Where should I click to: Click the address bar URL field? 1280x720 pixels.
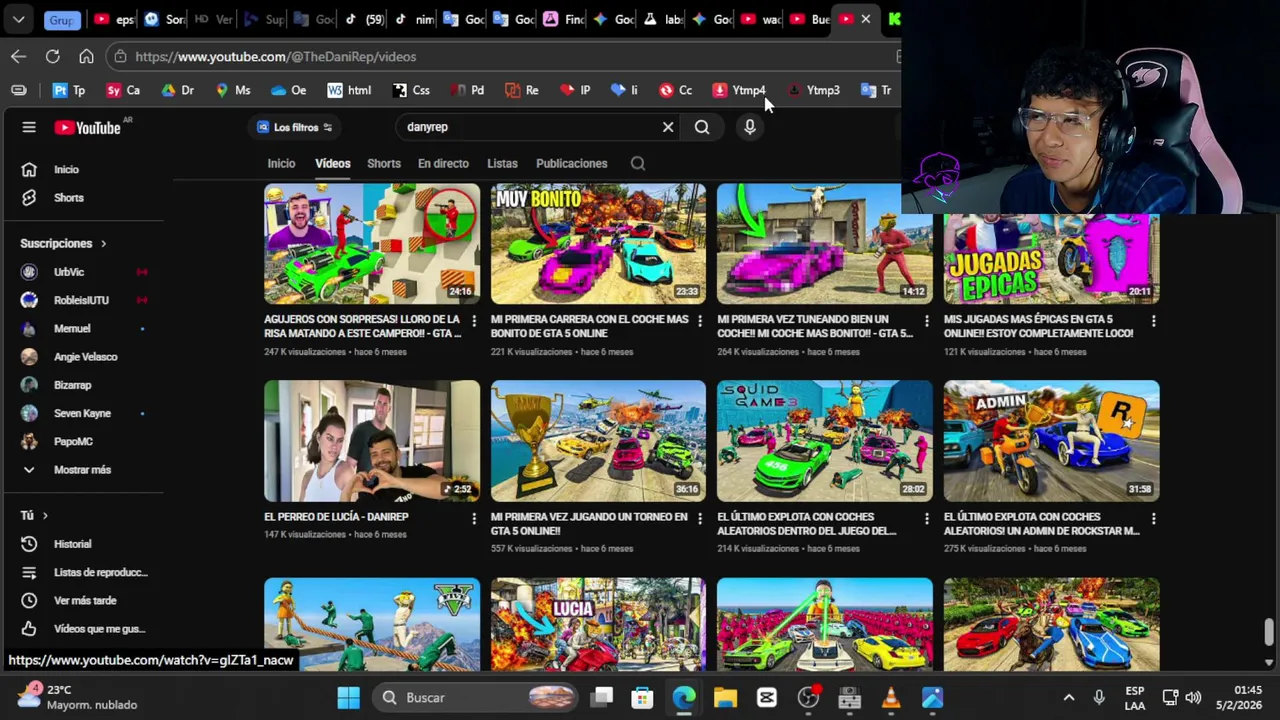500,56
